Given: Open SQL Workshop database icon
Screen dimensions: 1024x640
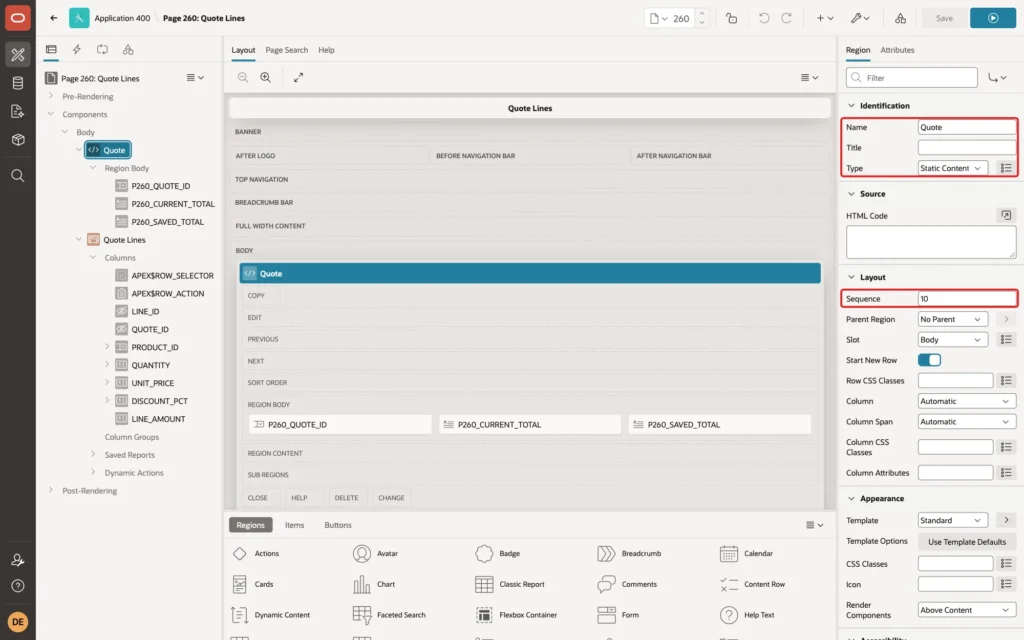Looking at the screenshot, I should click(x=18, y=83).
